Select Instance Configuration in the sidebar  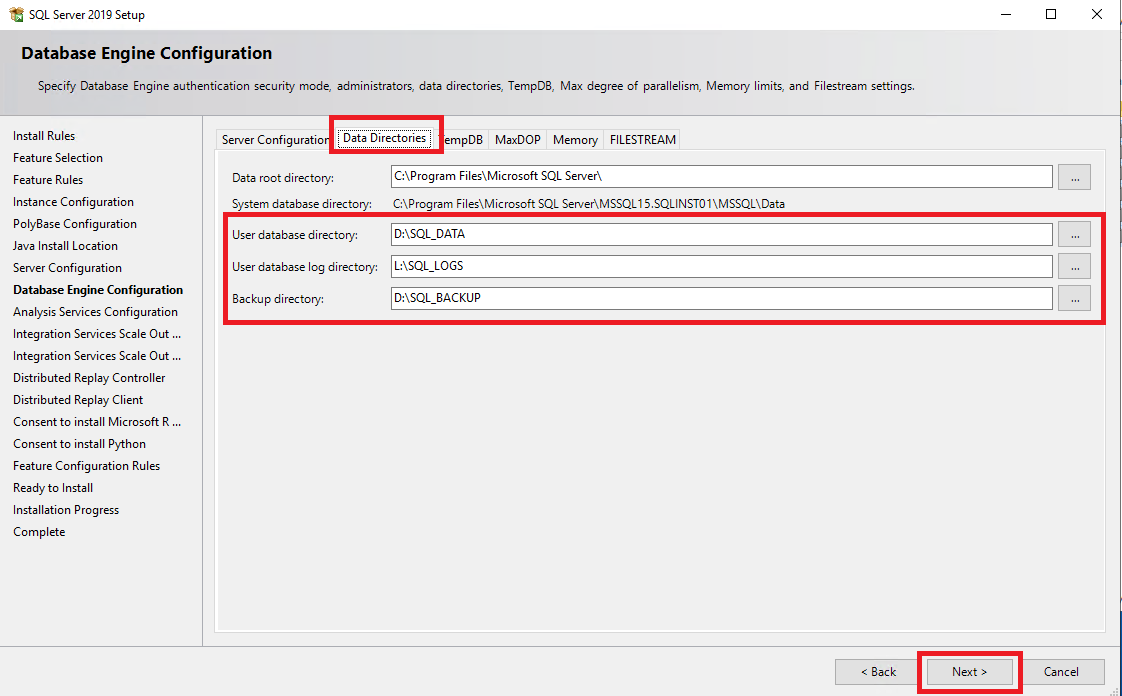(x=73, y=202)
